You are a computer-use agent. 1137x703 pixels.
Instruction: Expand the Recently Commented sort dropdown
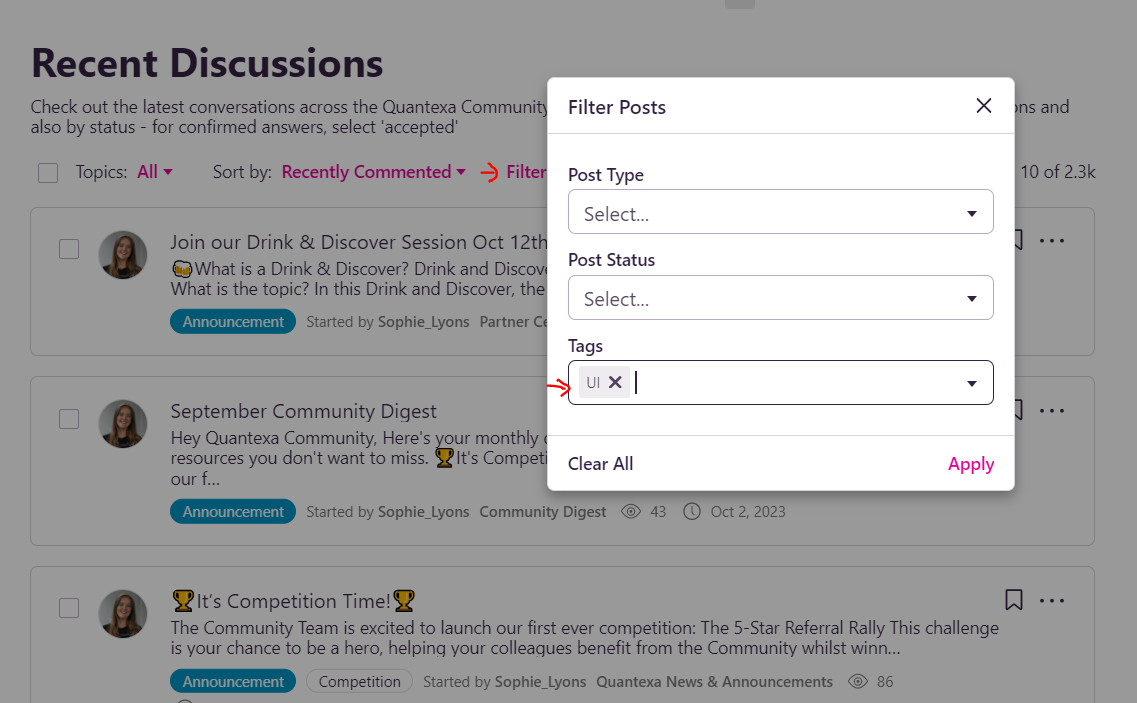point(373,172)
